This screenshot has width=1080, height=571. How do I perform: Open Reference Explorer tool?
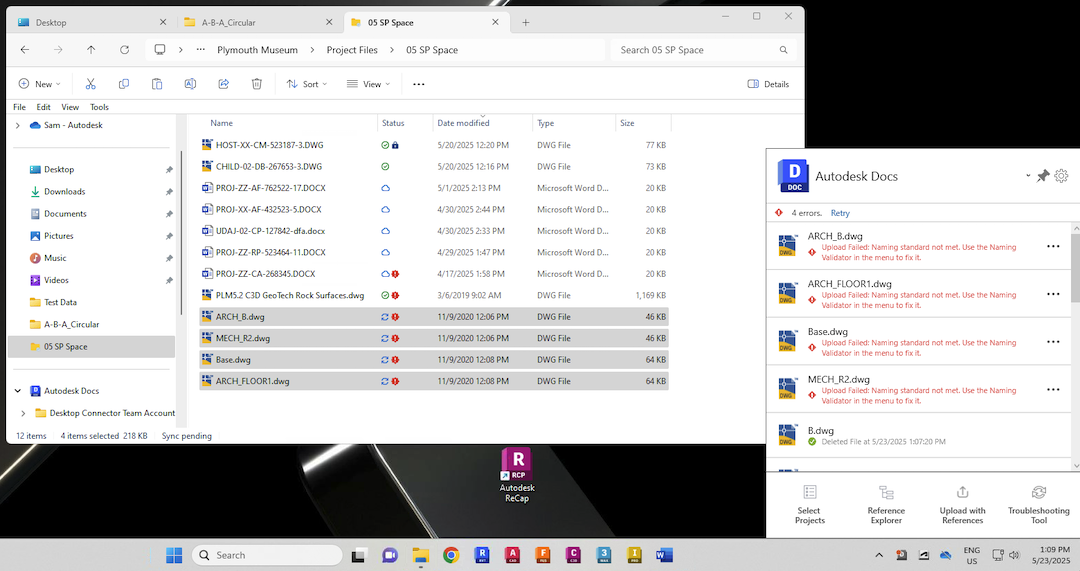pyautogui.click(x=886, y=505)
